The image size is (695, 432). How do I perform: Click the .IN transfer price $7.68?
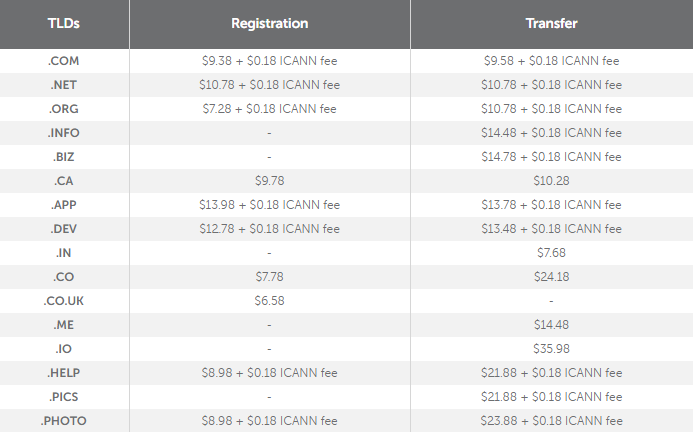pos(551,253)
